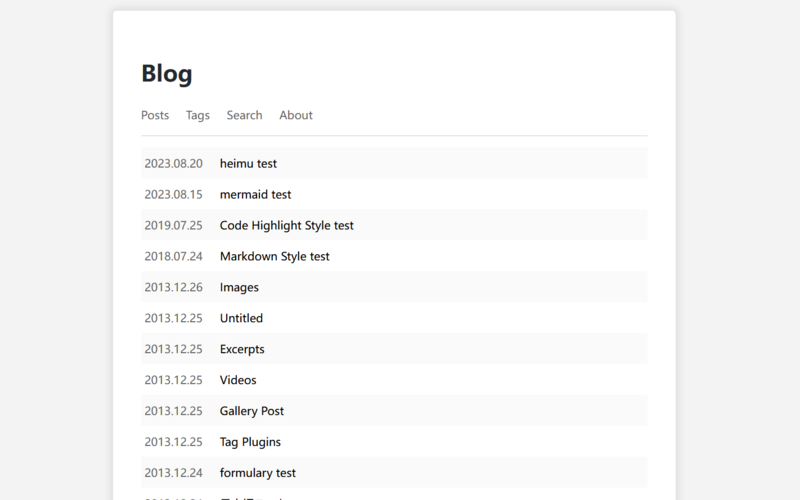Click the 2013.12.24 date beside formulary test
Screen dimensions: 800x500
point(173,473)
